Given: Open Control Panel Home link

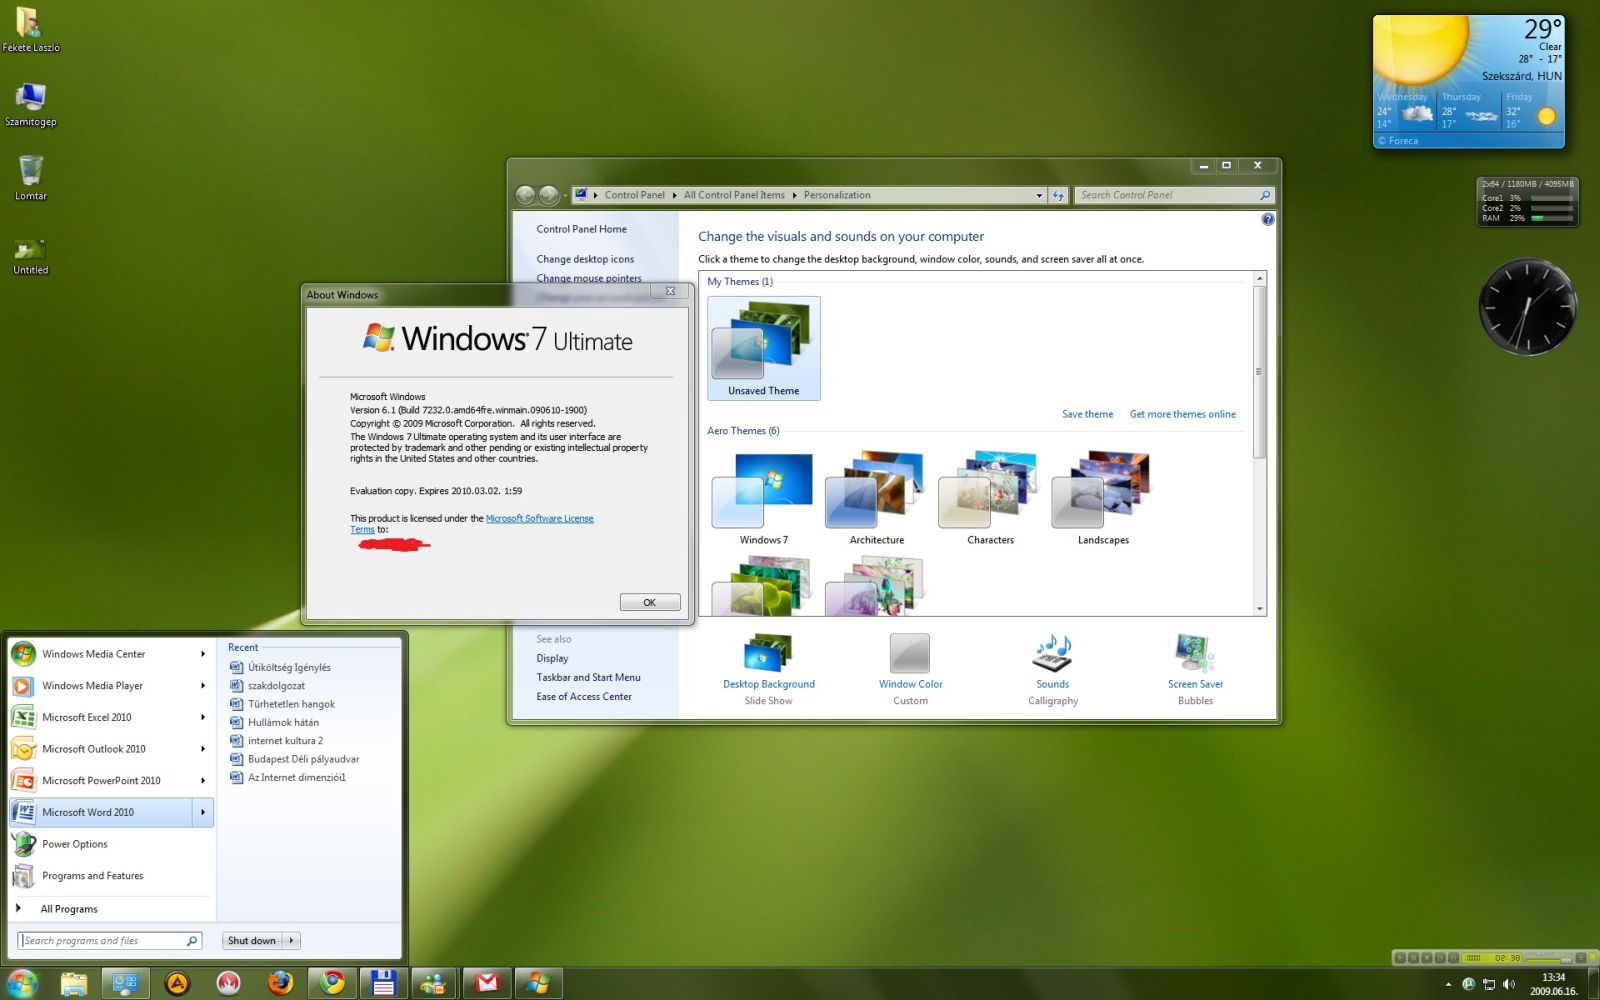Looking at the screenshot, I should tap(581, 229).
